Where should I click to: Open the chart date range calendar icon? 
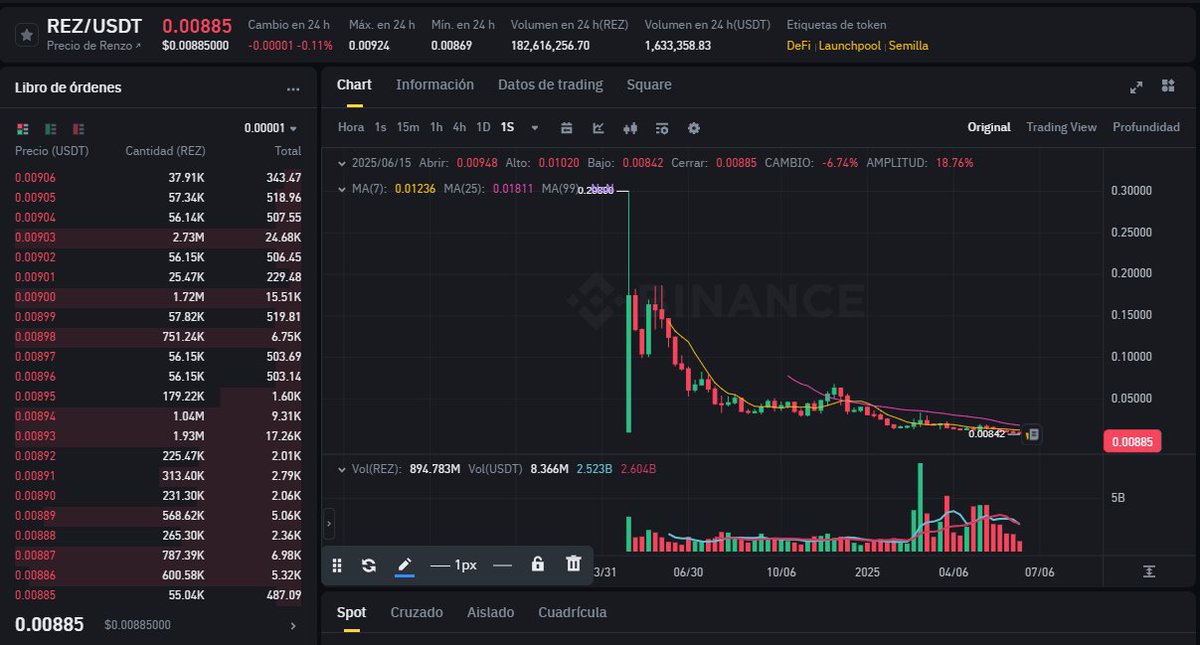[x=567, y=128]
